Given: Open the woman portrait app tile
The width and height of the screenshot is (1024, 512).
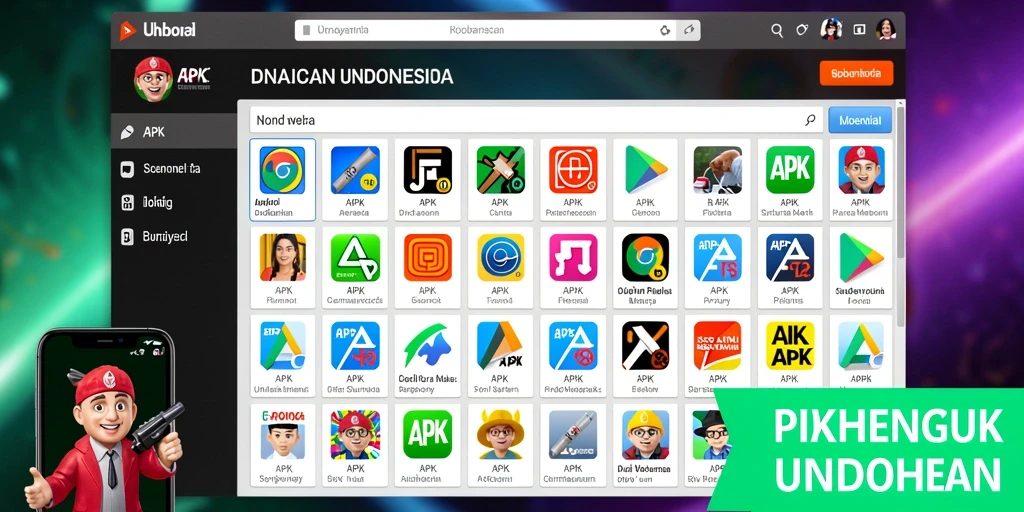Looking at the screenshot, I should coord(282,268).
